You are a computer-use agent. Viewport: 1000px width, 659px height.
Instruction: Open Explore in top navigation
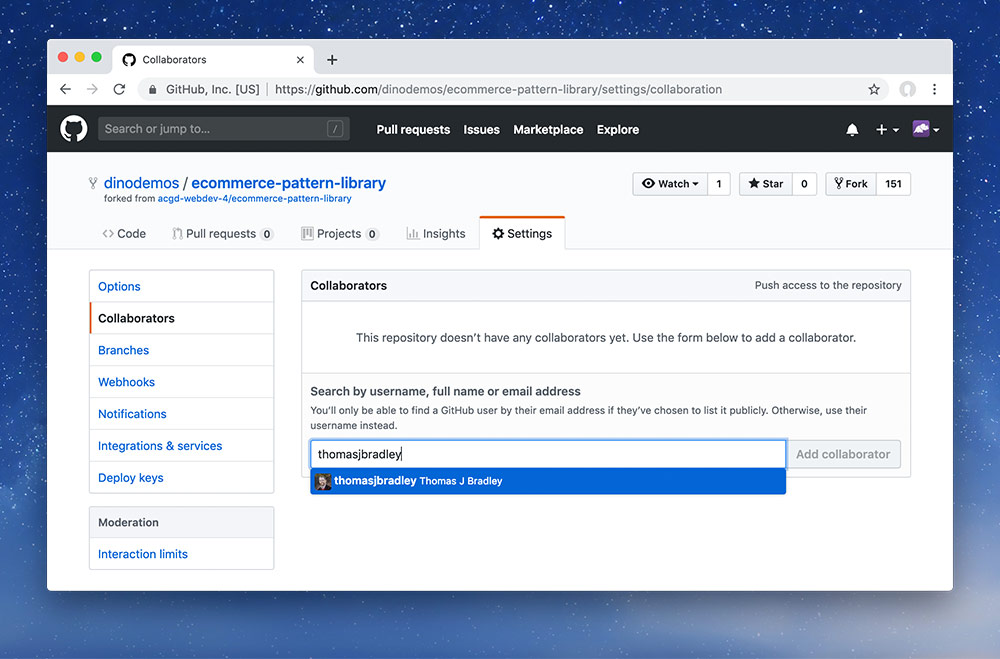click(x=617, y=130)
